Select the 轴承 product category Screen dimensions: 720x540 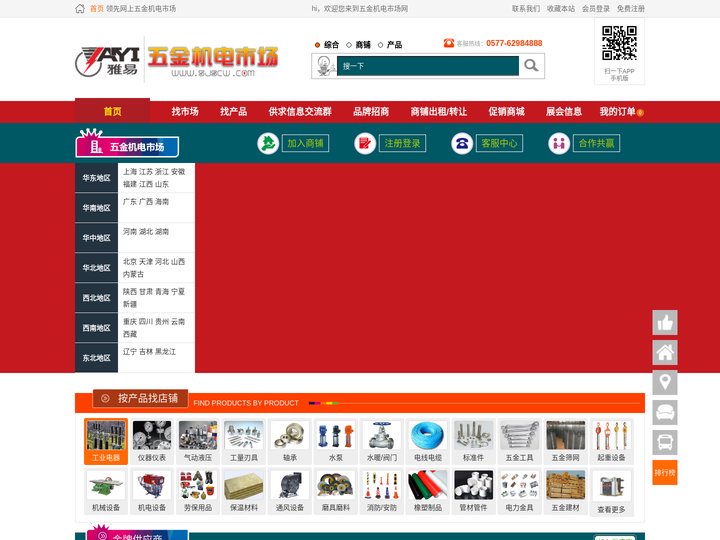(290, 441)
